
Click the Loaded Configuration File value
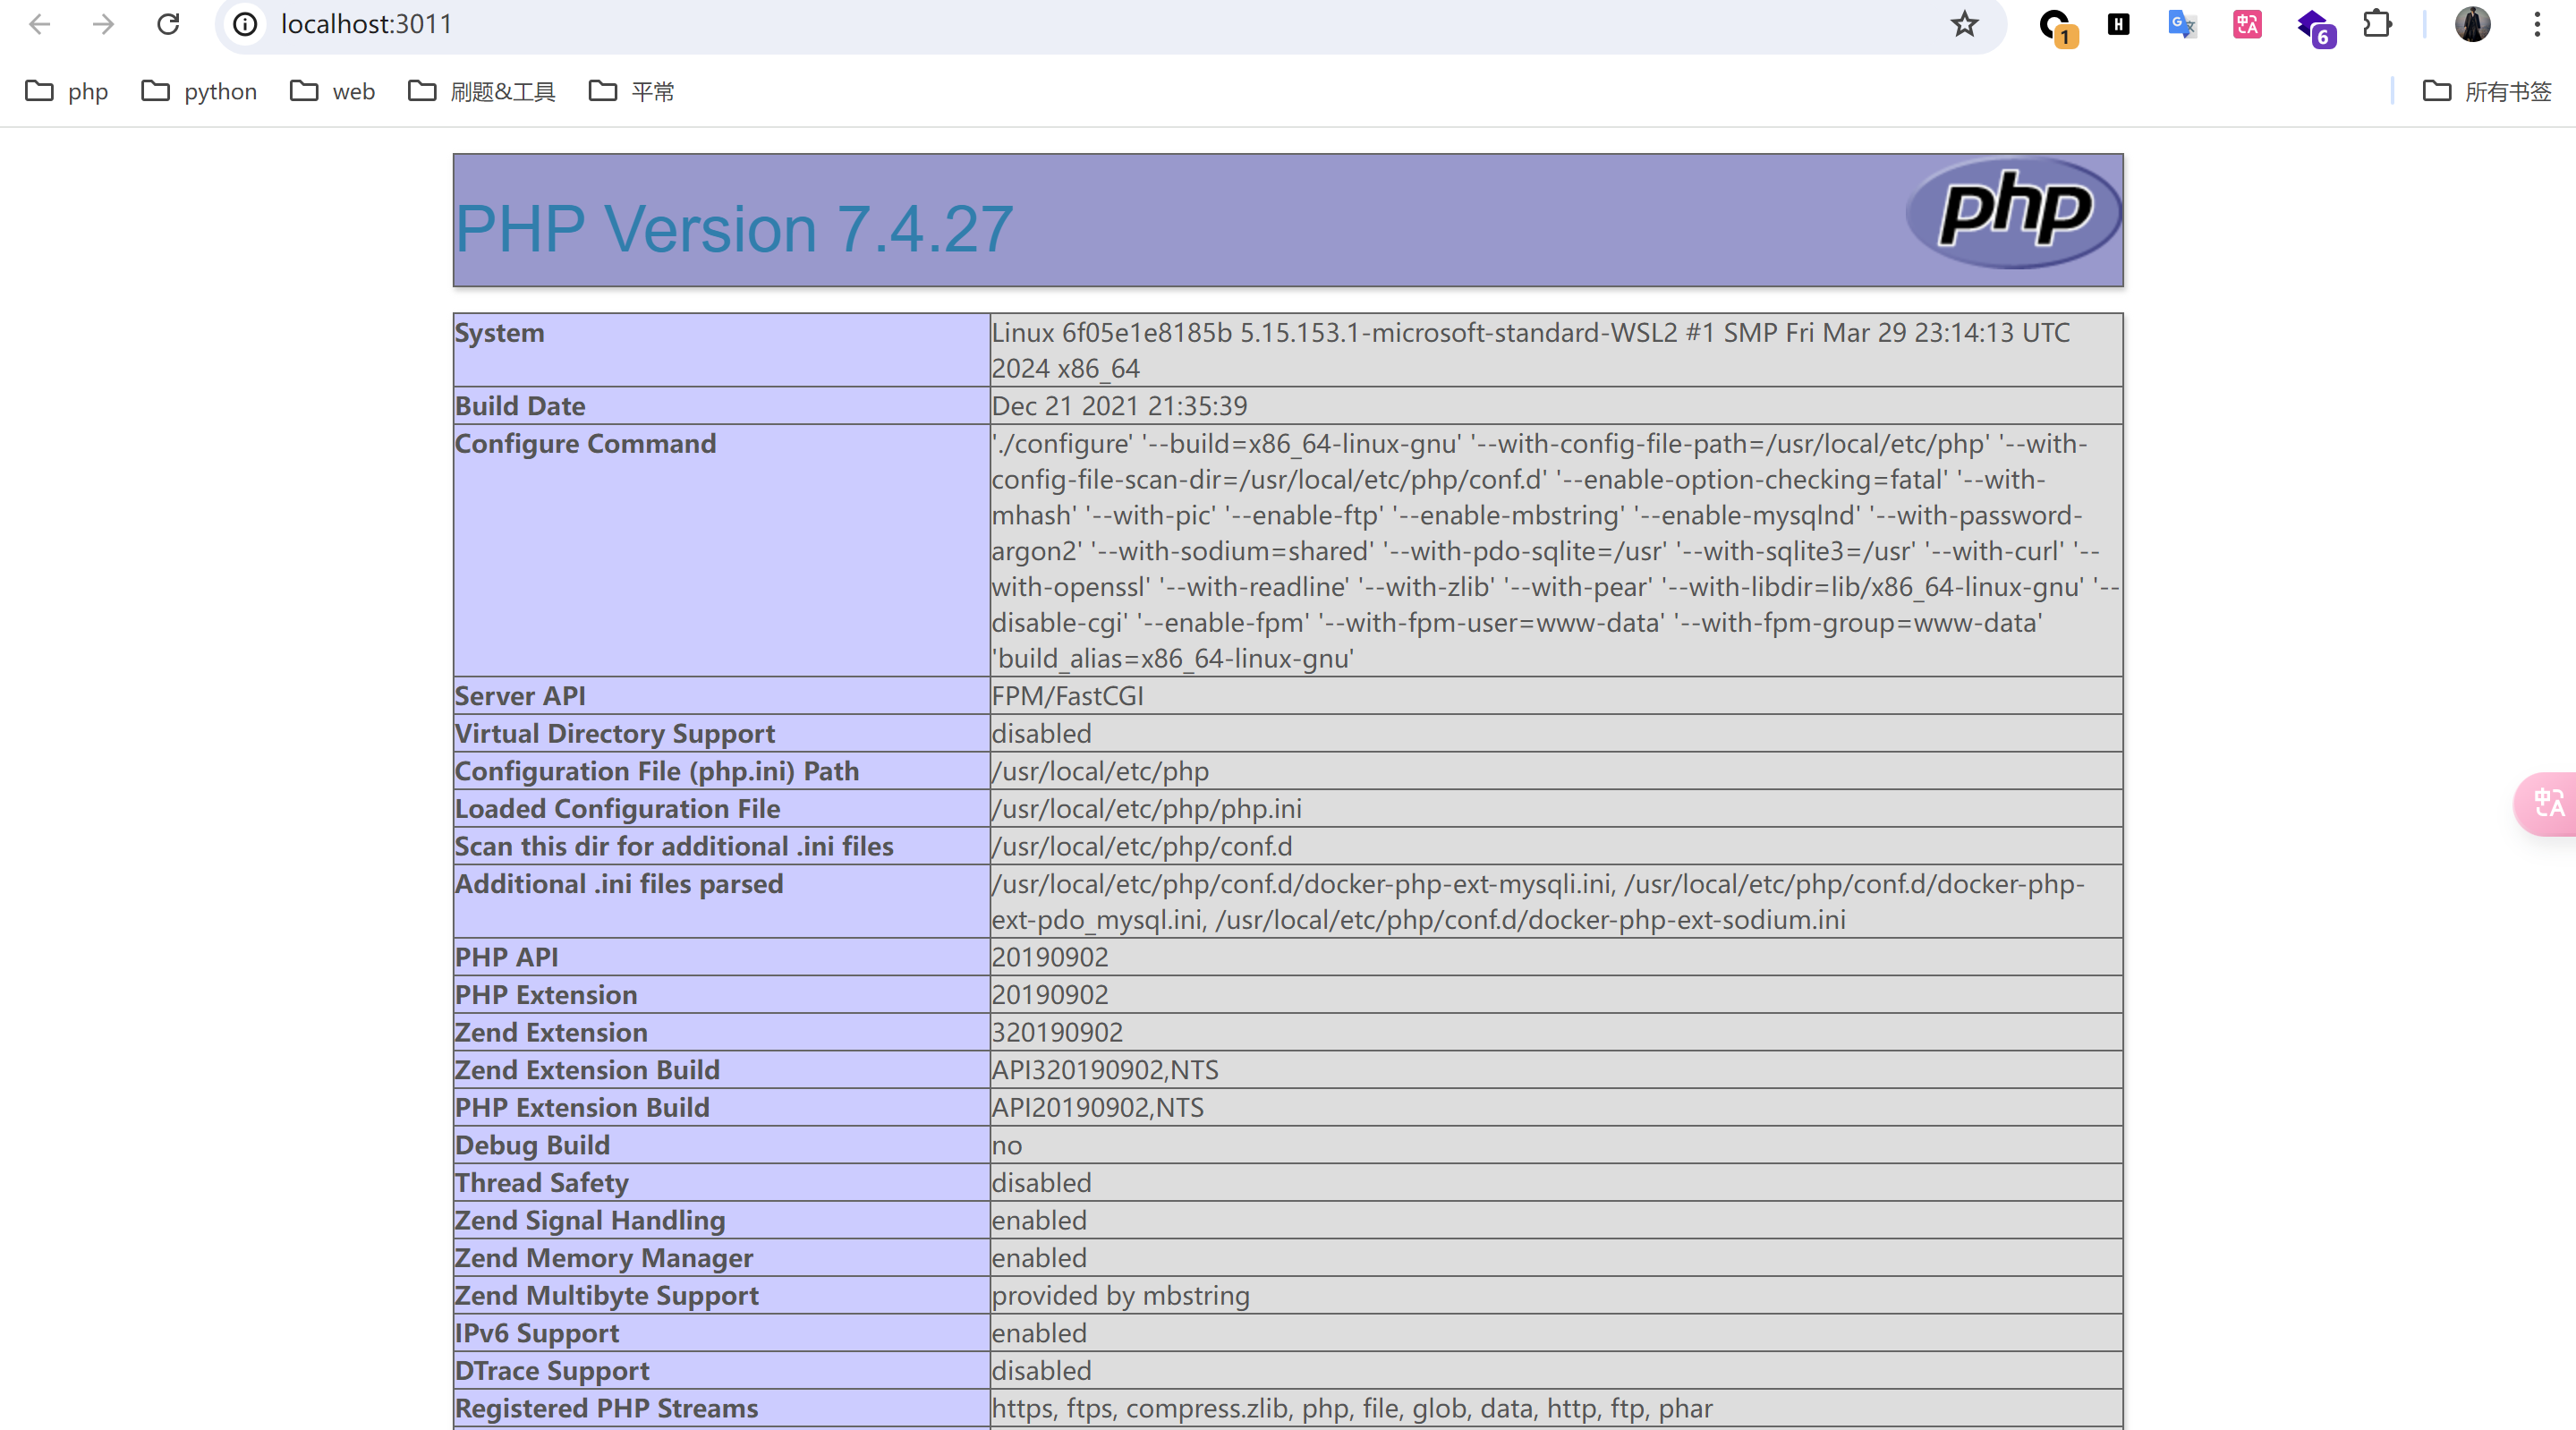pos(1146,809)
